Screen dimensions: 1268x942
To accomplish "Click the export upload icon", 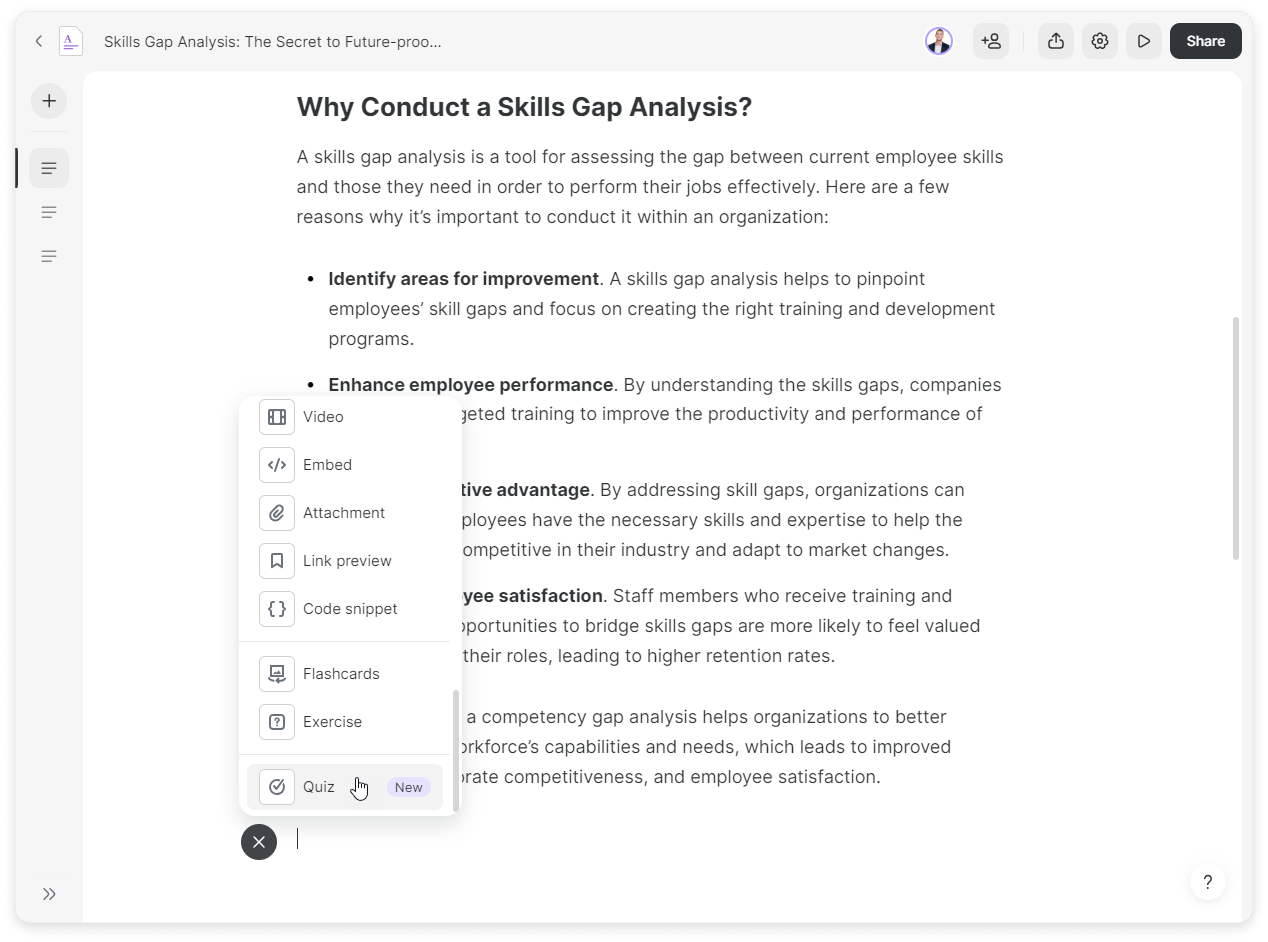I will [1056, 41].
